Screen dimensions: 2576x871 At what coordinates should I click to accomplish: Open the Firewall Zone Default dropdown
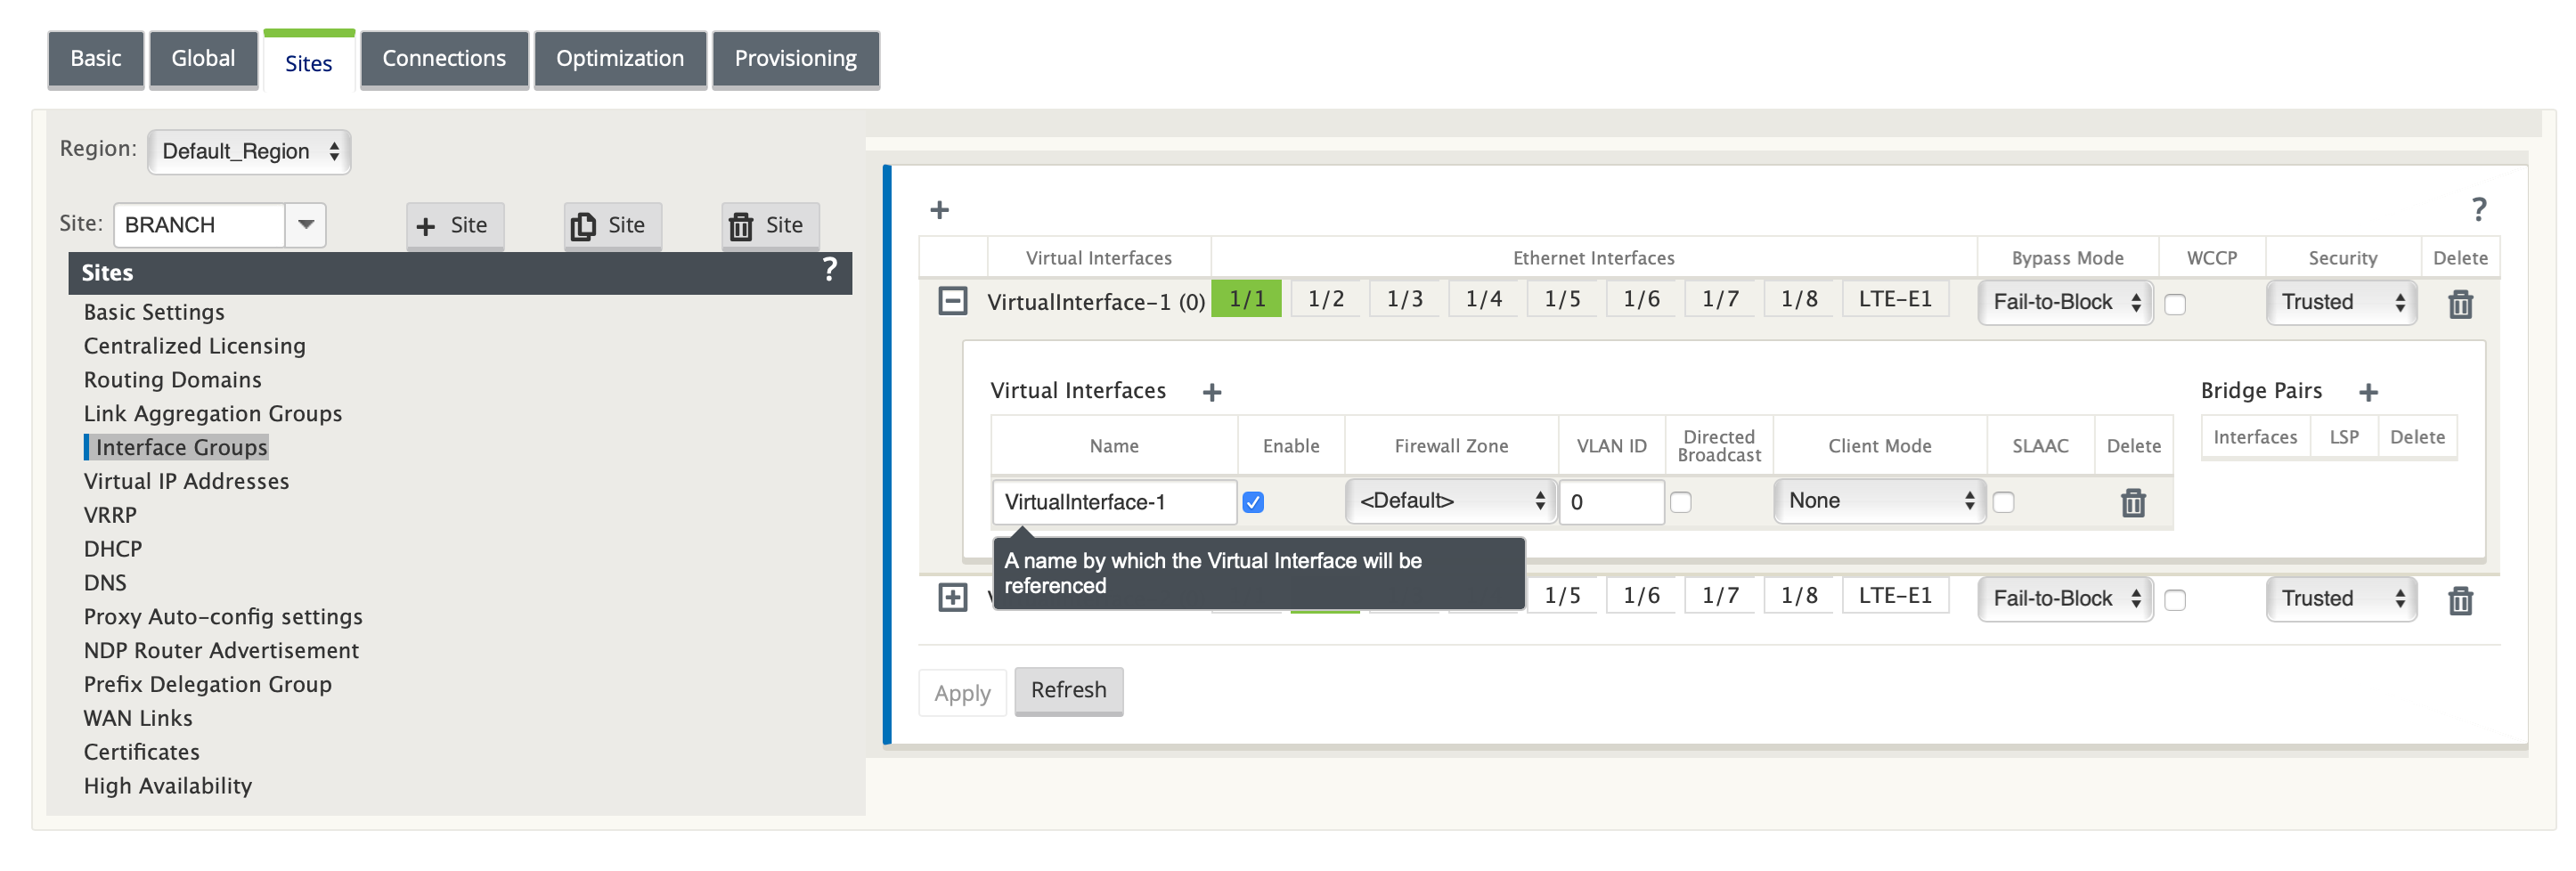pyautogui.click(x=1450, y=501)
